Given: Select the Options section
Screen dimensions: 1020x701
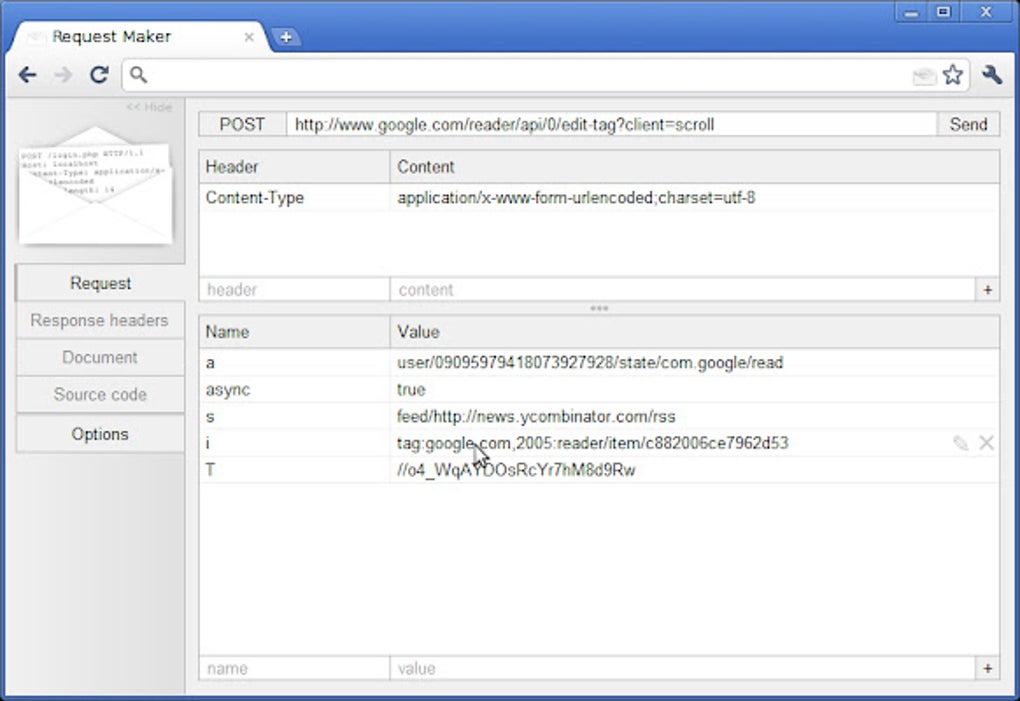Looking at the screenshot, I should point(99,433).
